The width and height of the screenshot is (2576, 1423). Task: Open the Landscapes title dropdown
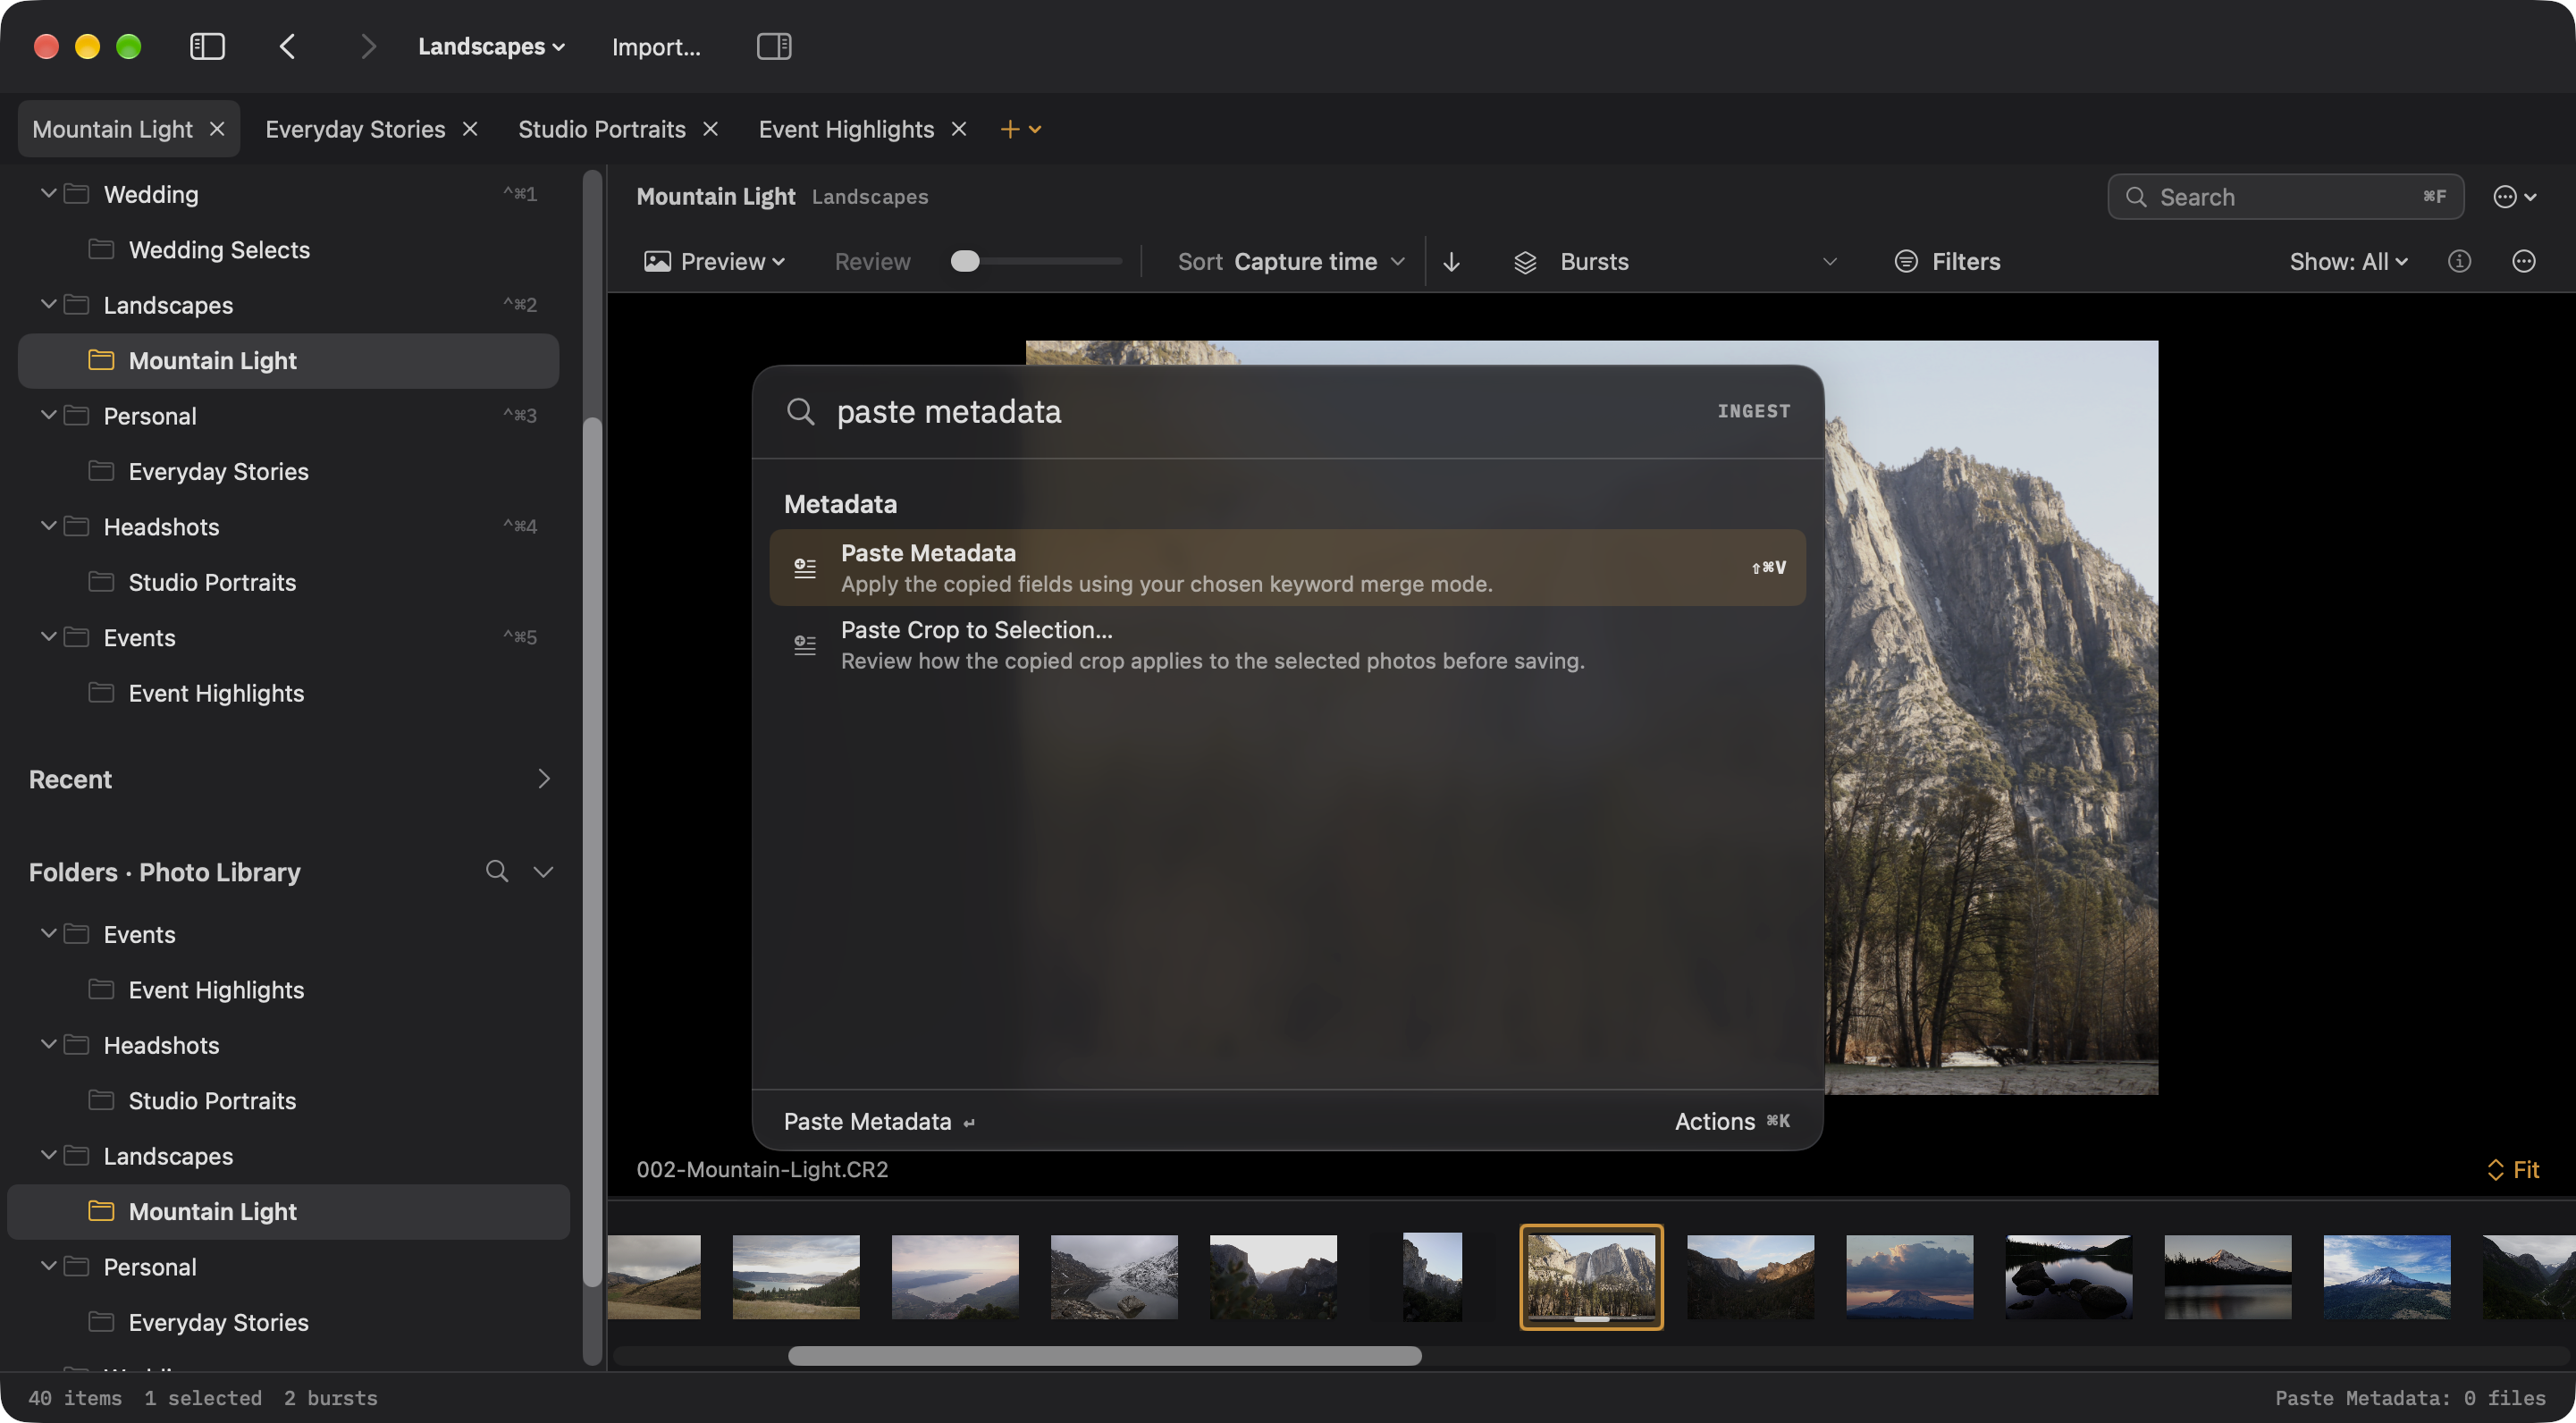pyautogui.click(x=491, y=46)
